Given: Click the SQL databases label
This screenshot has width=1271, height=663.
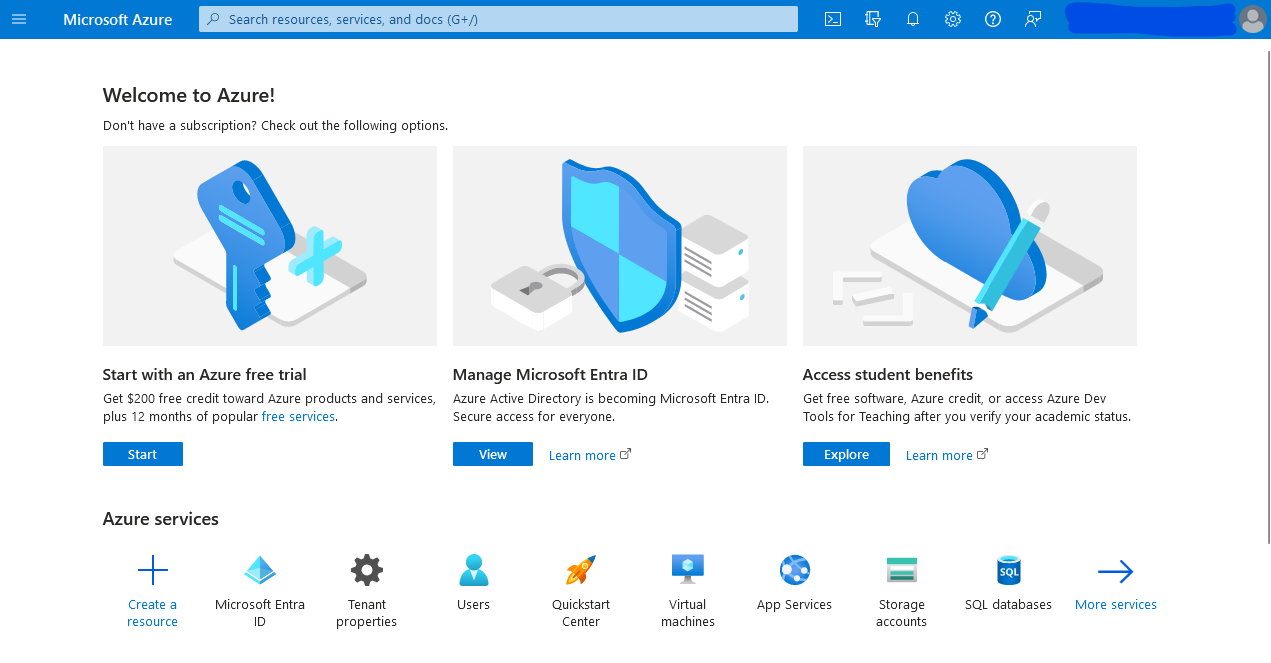Looking at the screenshot, I should point(1009,604).
